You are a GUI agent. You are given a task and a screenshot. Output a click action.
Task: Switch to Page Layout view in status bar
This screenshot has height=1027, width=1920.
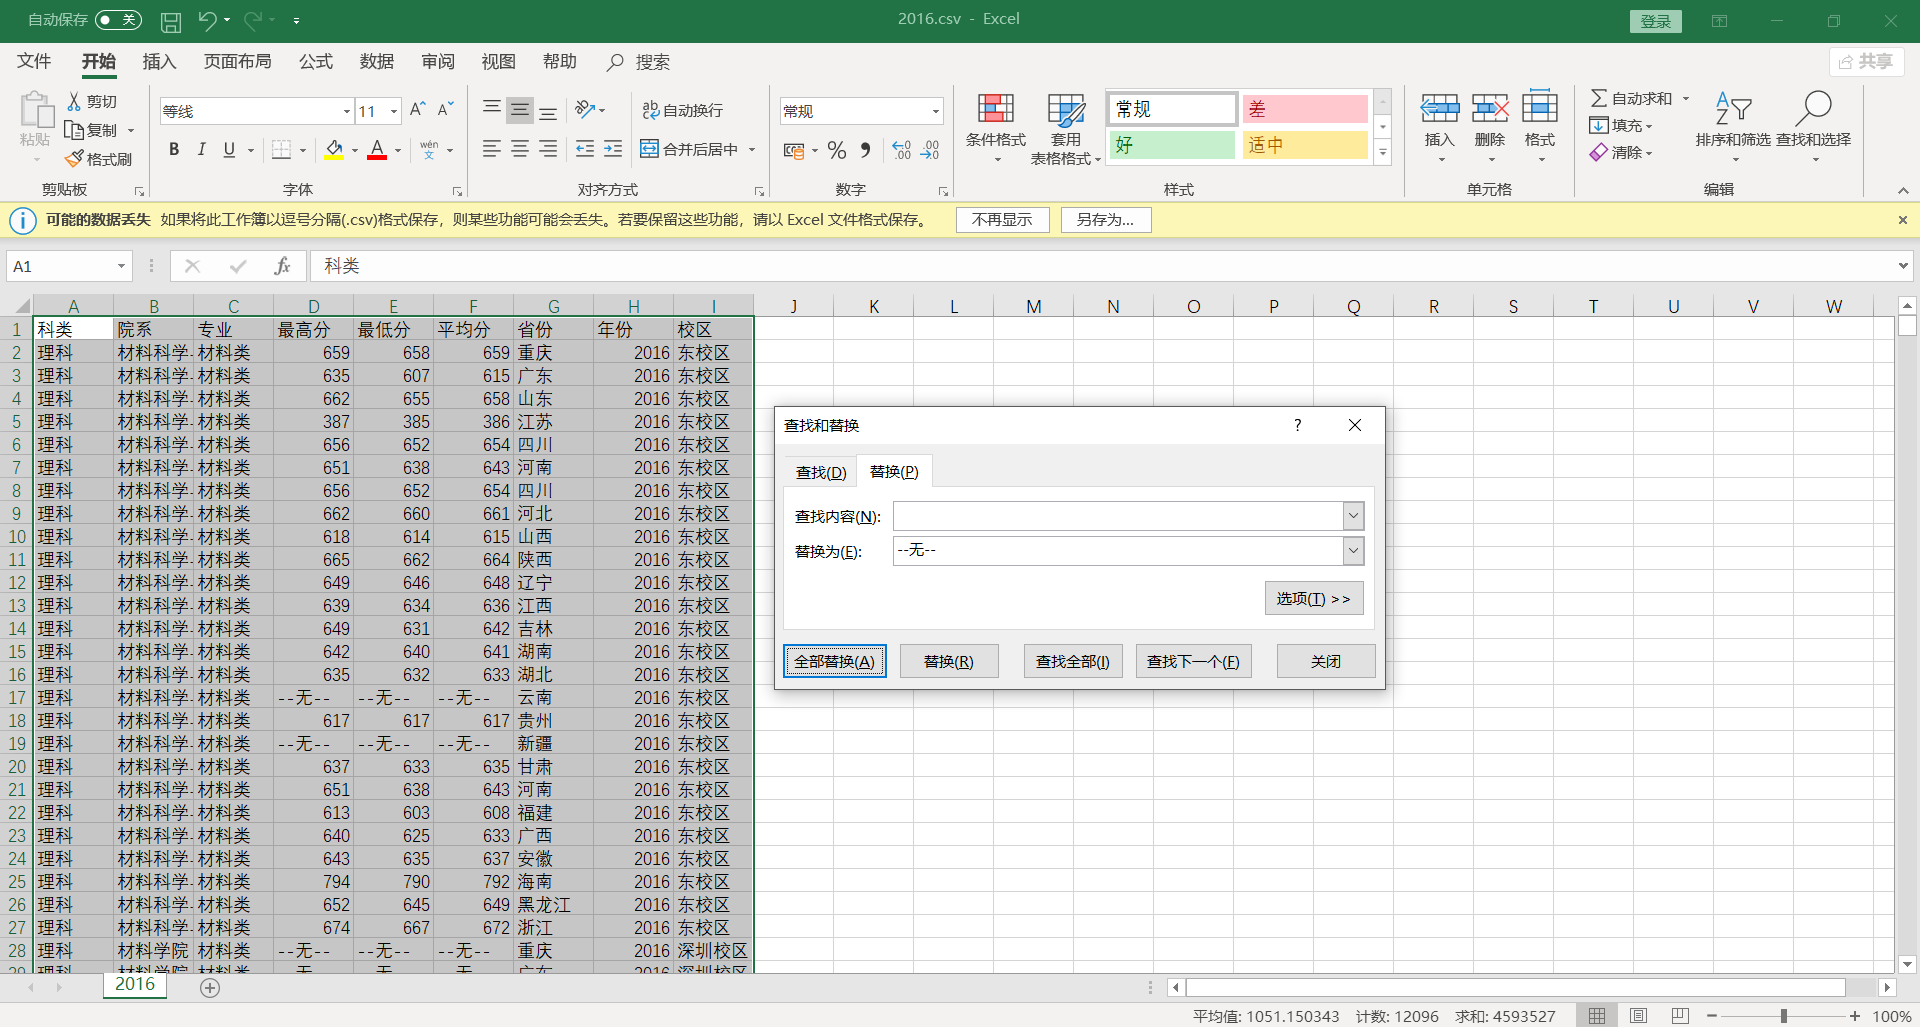click(x=1638, y=1016)
